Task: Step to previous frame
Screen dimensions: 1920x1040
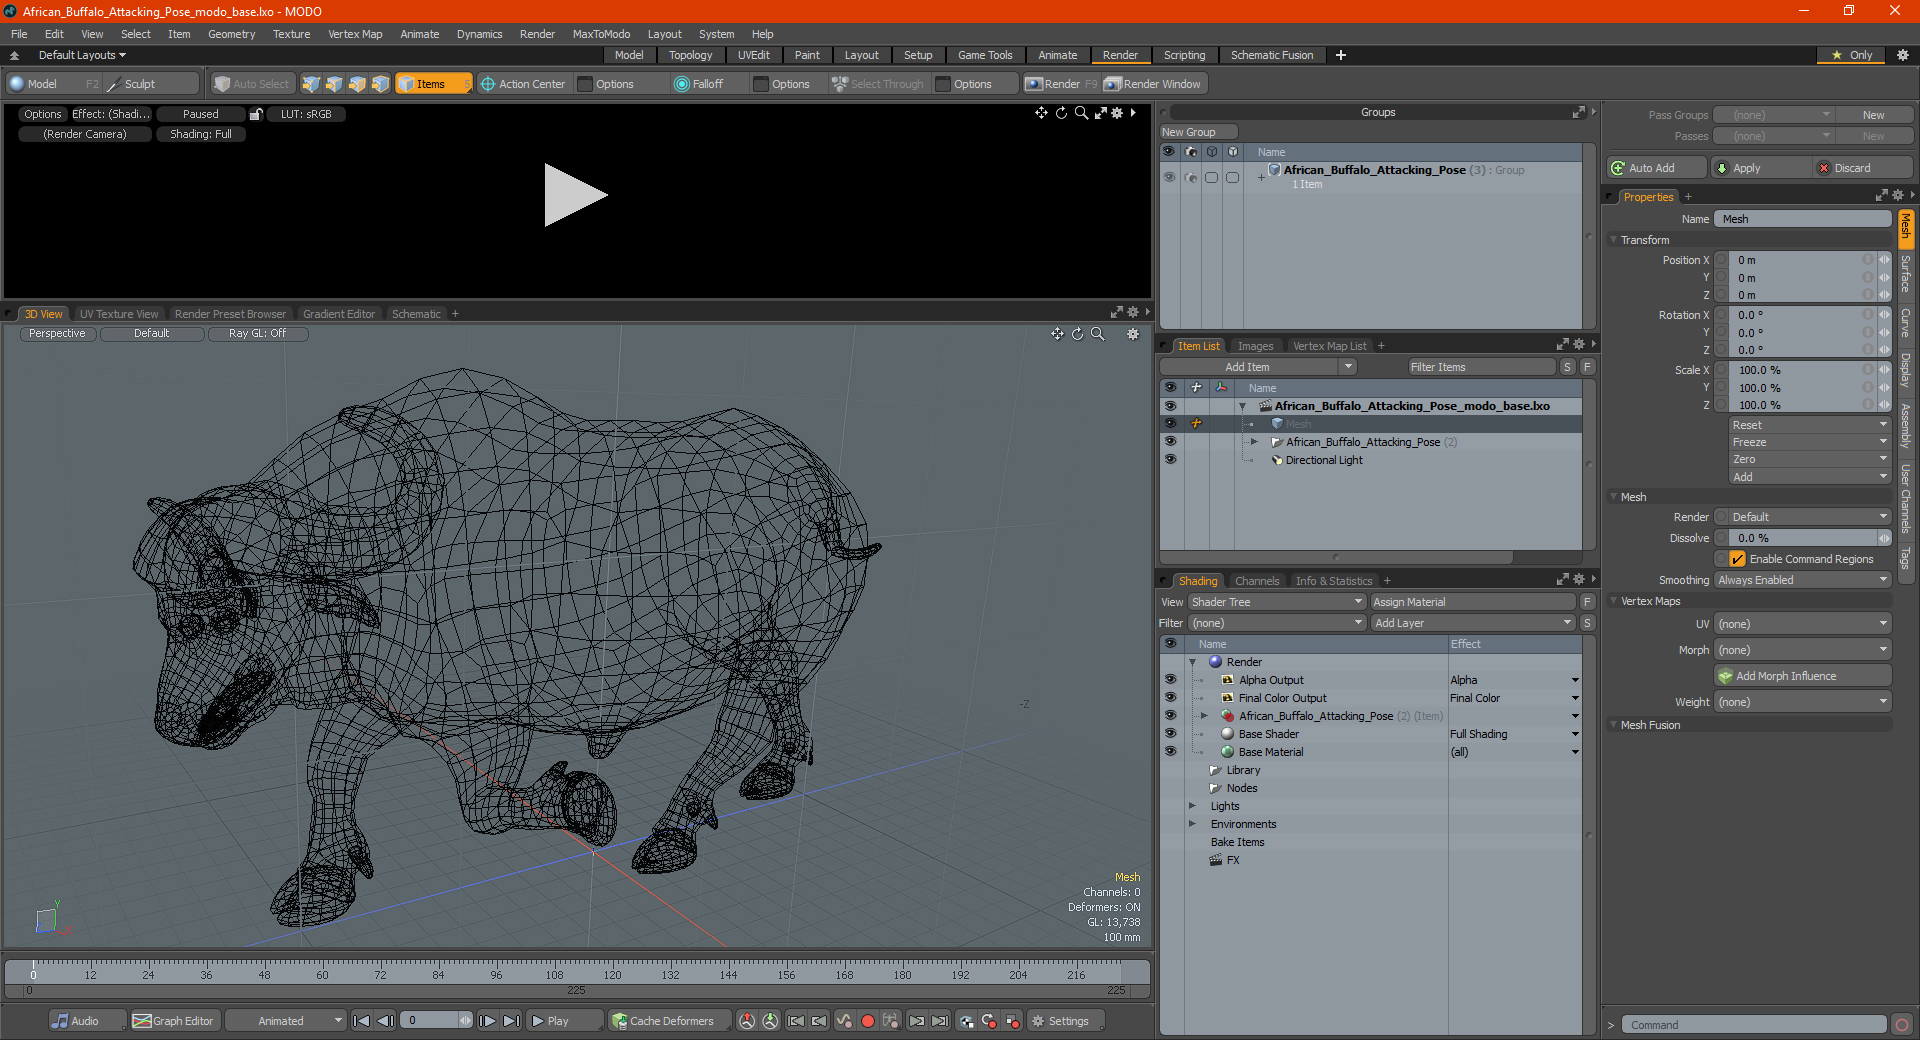Action: 385,1021
